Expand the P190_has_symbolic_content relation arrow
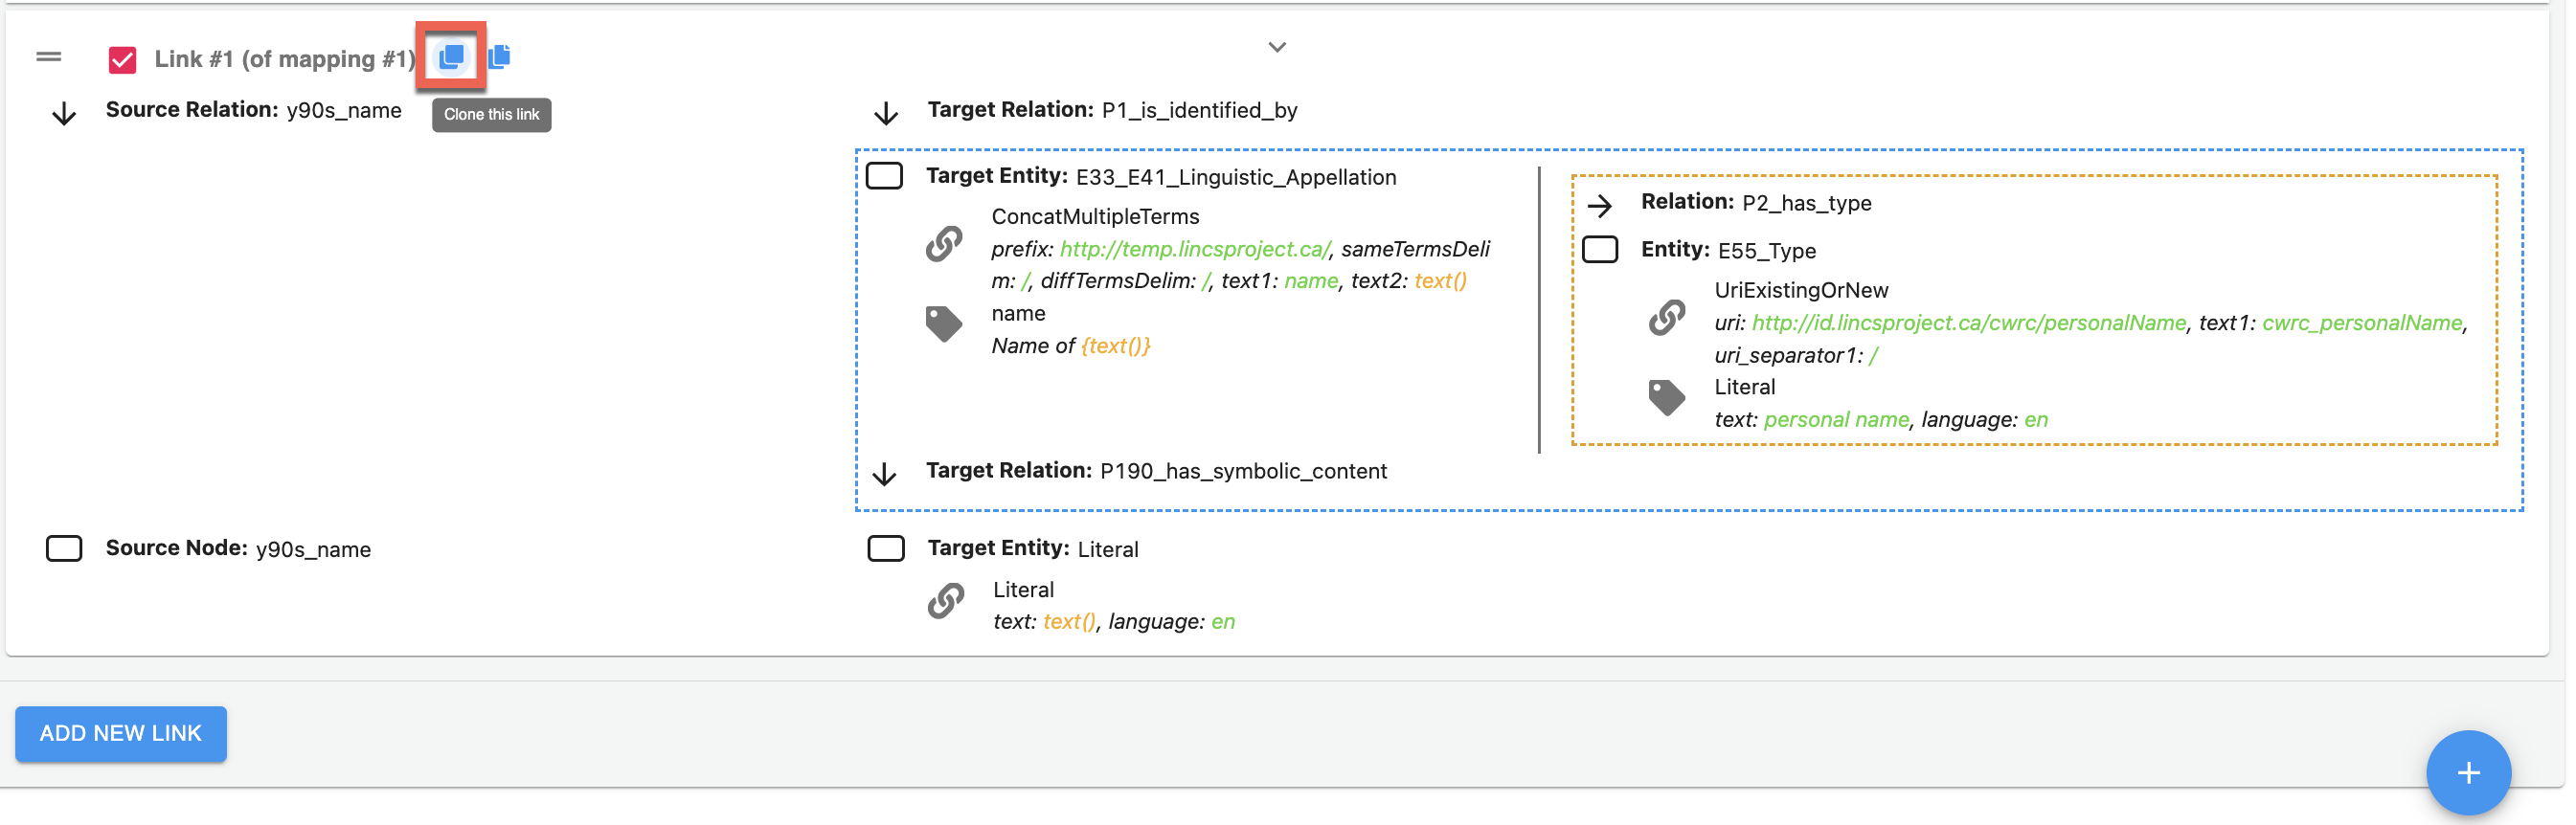The image size is (2576, 825). click(x=884, y=473)
